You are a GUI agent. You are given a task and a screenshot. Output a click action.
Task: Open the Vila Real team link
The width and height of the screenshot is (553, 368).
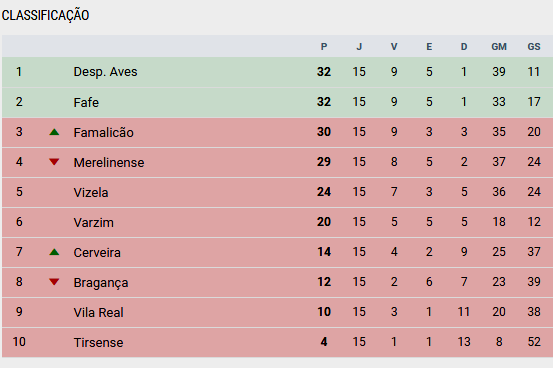click(x=98, y=312)
